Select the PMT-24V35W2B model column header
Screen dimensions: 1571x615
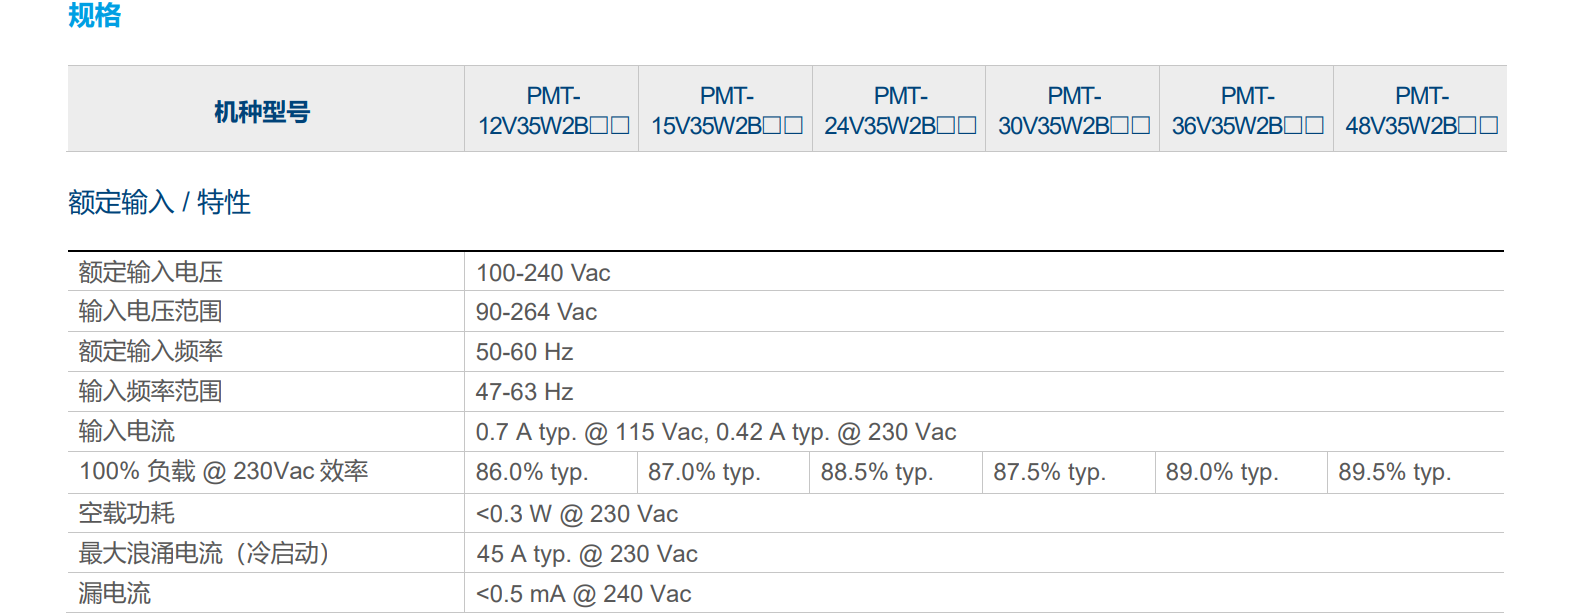900,110
